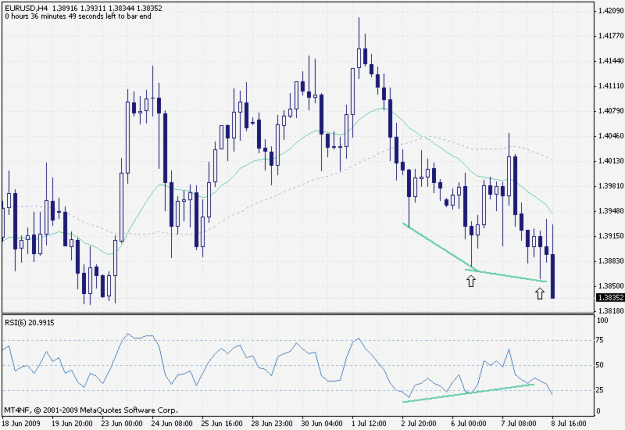Click the RSI(6) 20.9915 indicator label
Viewport: 625px width, 430px height.
click(29, 322)
